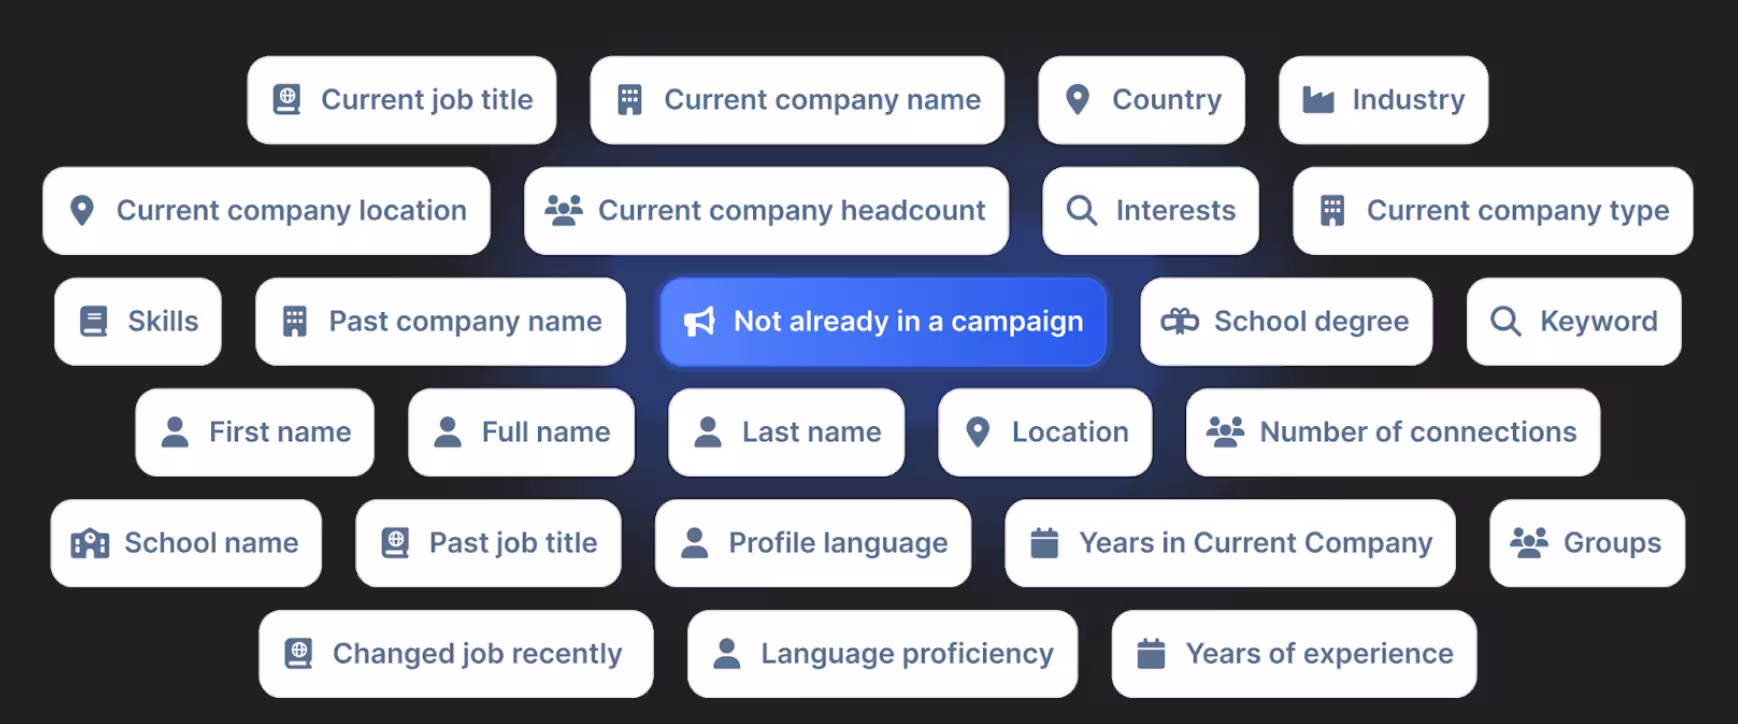
Task: Select the Keyword filter chip
Action: click(x=1573, y=321)
